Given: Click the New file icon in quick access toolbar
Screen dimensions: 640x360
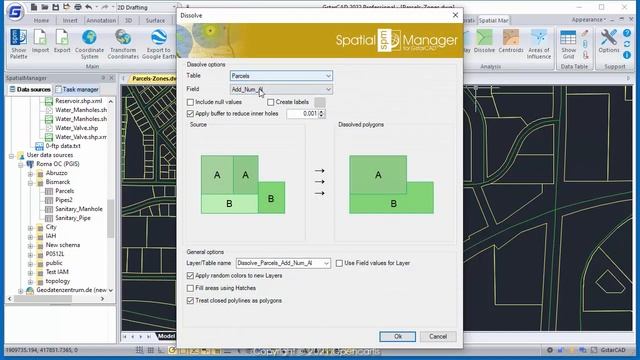Looking at the screenshot, I should pyautogui.click(x=34, y=7).
